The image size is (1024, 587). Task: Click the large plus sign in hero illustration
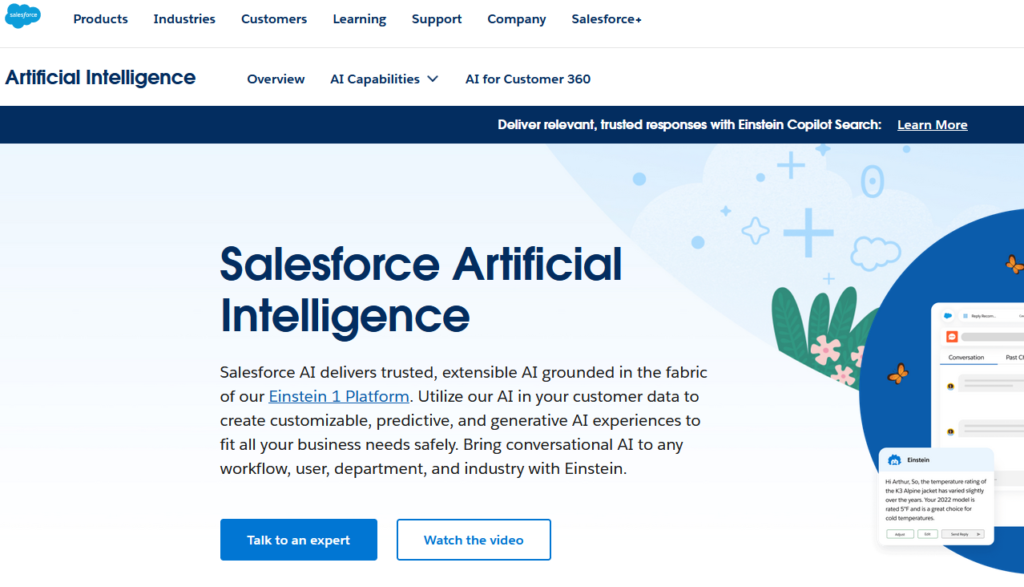tap(808, 234)
